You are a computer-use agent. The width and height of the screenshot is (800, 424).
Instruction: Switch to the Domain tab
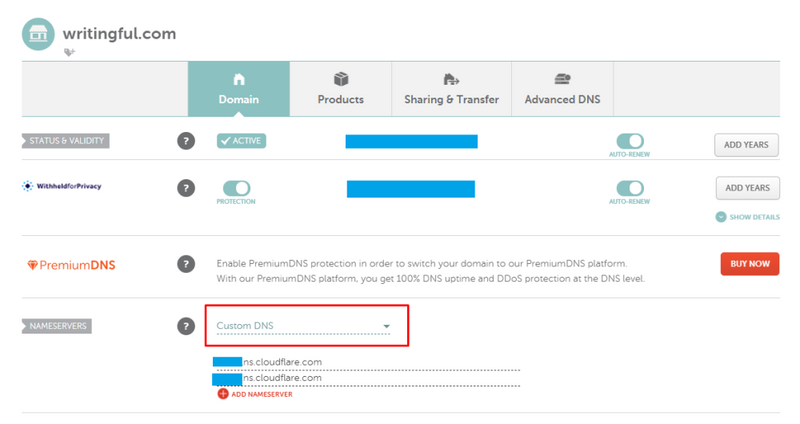239,89
